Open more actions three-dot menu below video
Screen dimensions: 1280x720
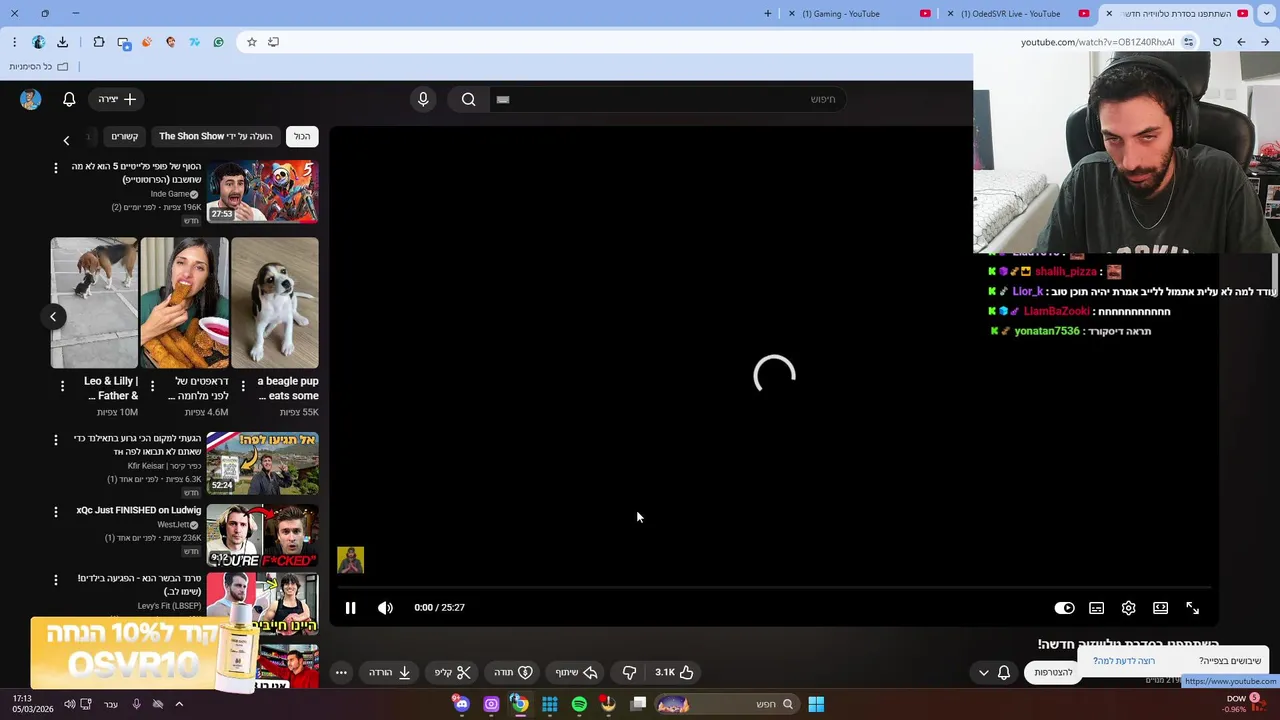click(341, 673)
